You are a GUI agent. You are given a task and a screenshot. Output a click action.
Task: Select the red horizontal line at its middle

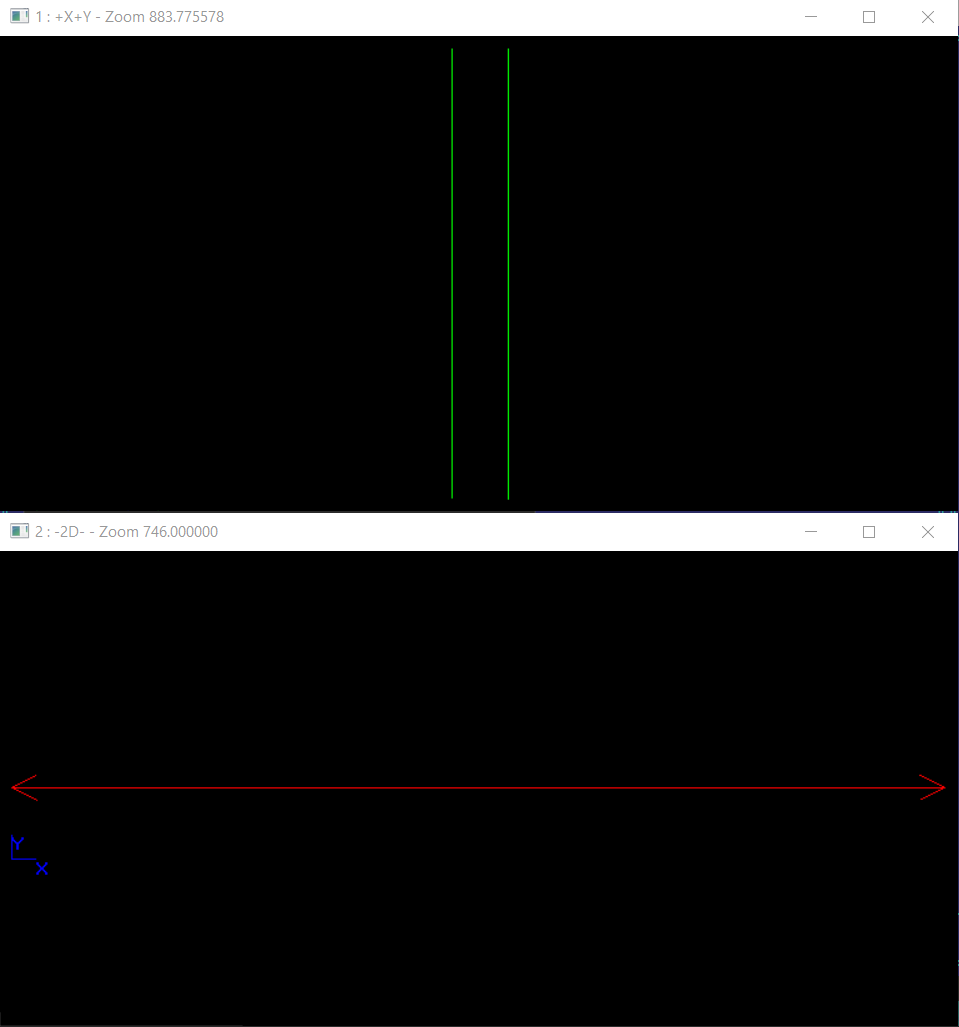478,788
